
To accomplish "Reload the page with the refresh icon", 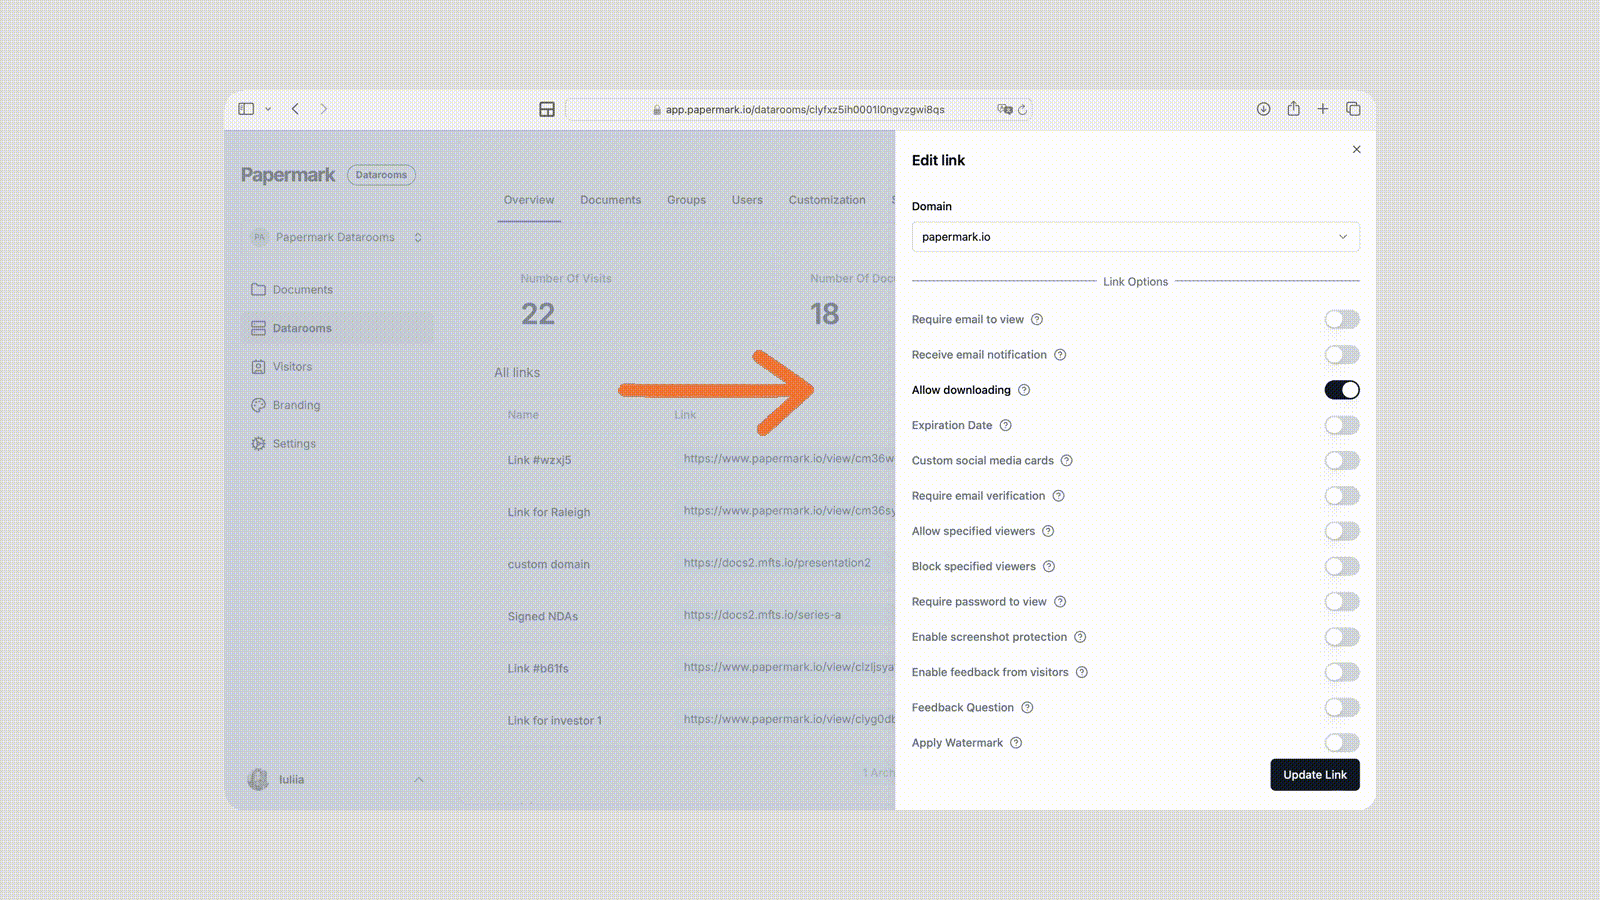I will click(1022, 110).
